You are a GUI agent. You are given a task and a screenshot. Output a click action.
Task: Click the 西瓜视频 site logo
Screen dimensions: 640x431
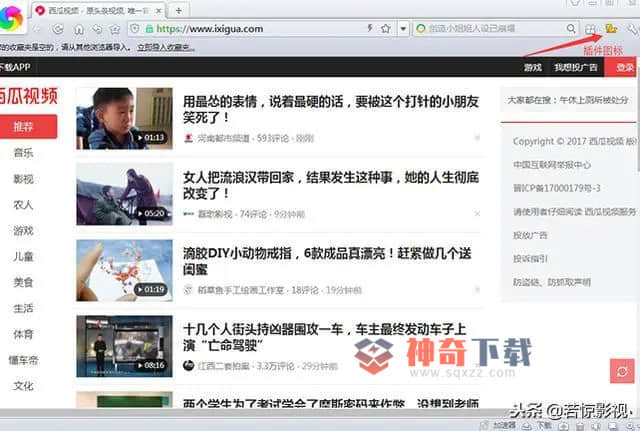click(28, 96)
